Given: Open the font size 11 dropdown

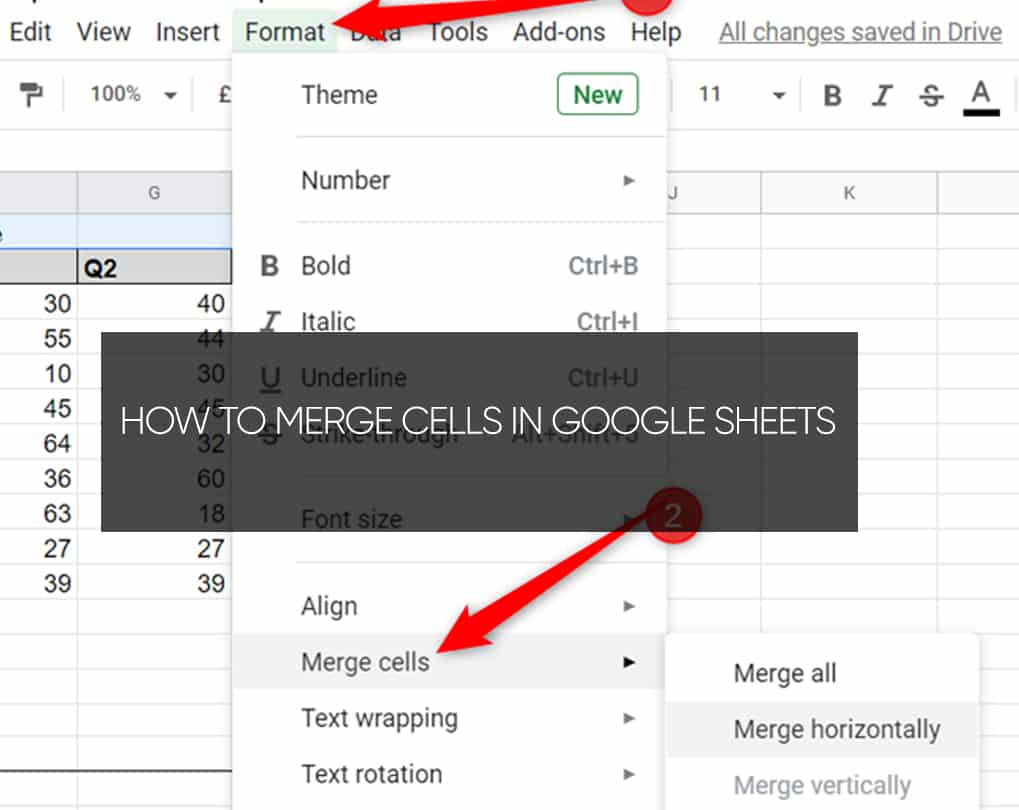Looking at the screenshot, I should [x=742, y=94].
